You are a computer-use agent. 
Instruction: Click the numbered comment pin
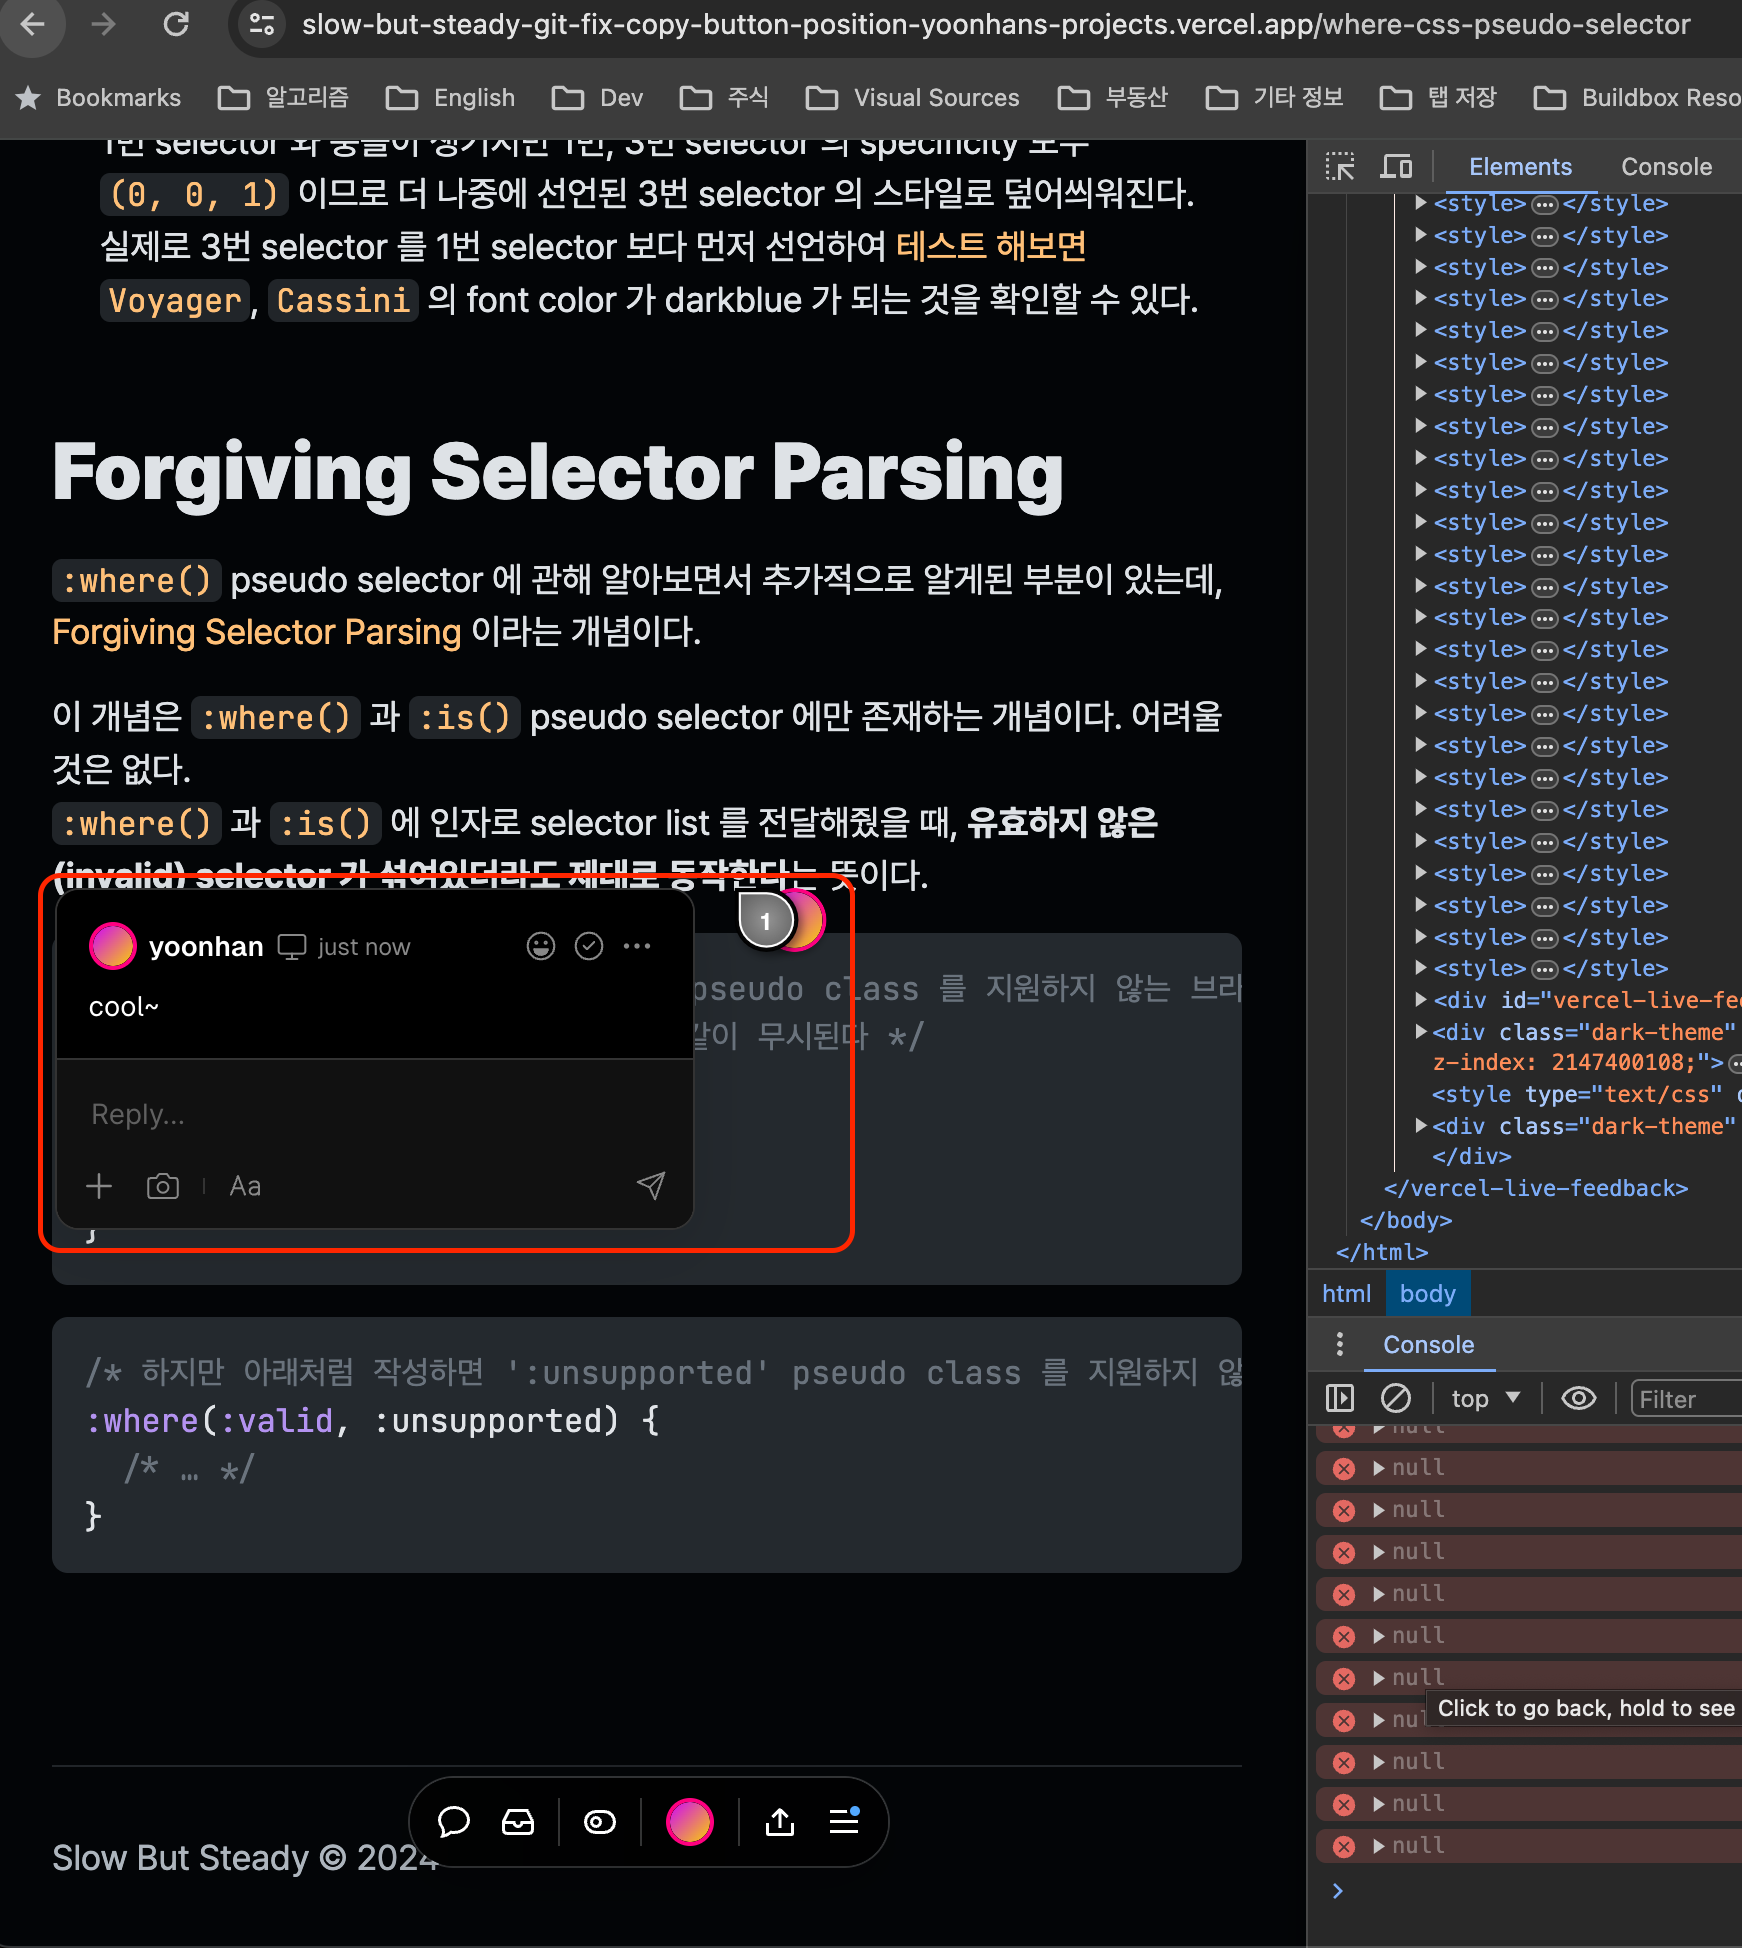click(766, 921)
